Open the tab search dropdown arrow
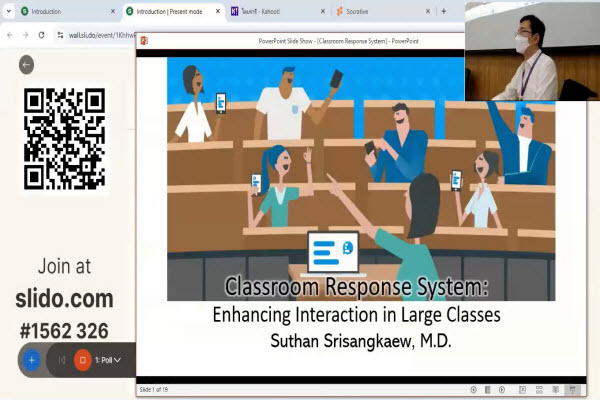 [x=8, y=11]
